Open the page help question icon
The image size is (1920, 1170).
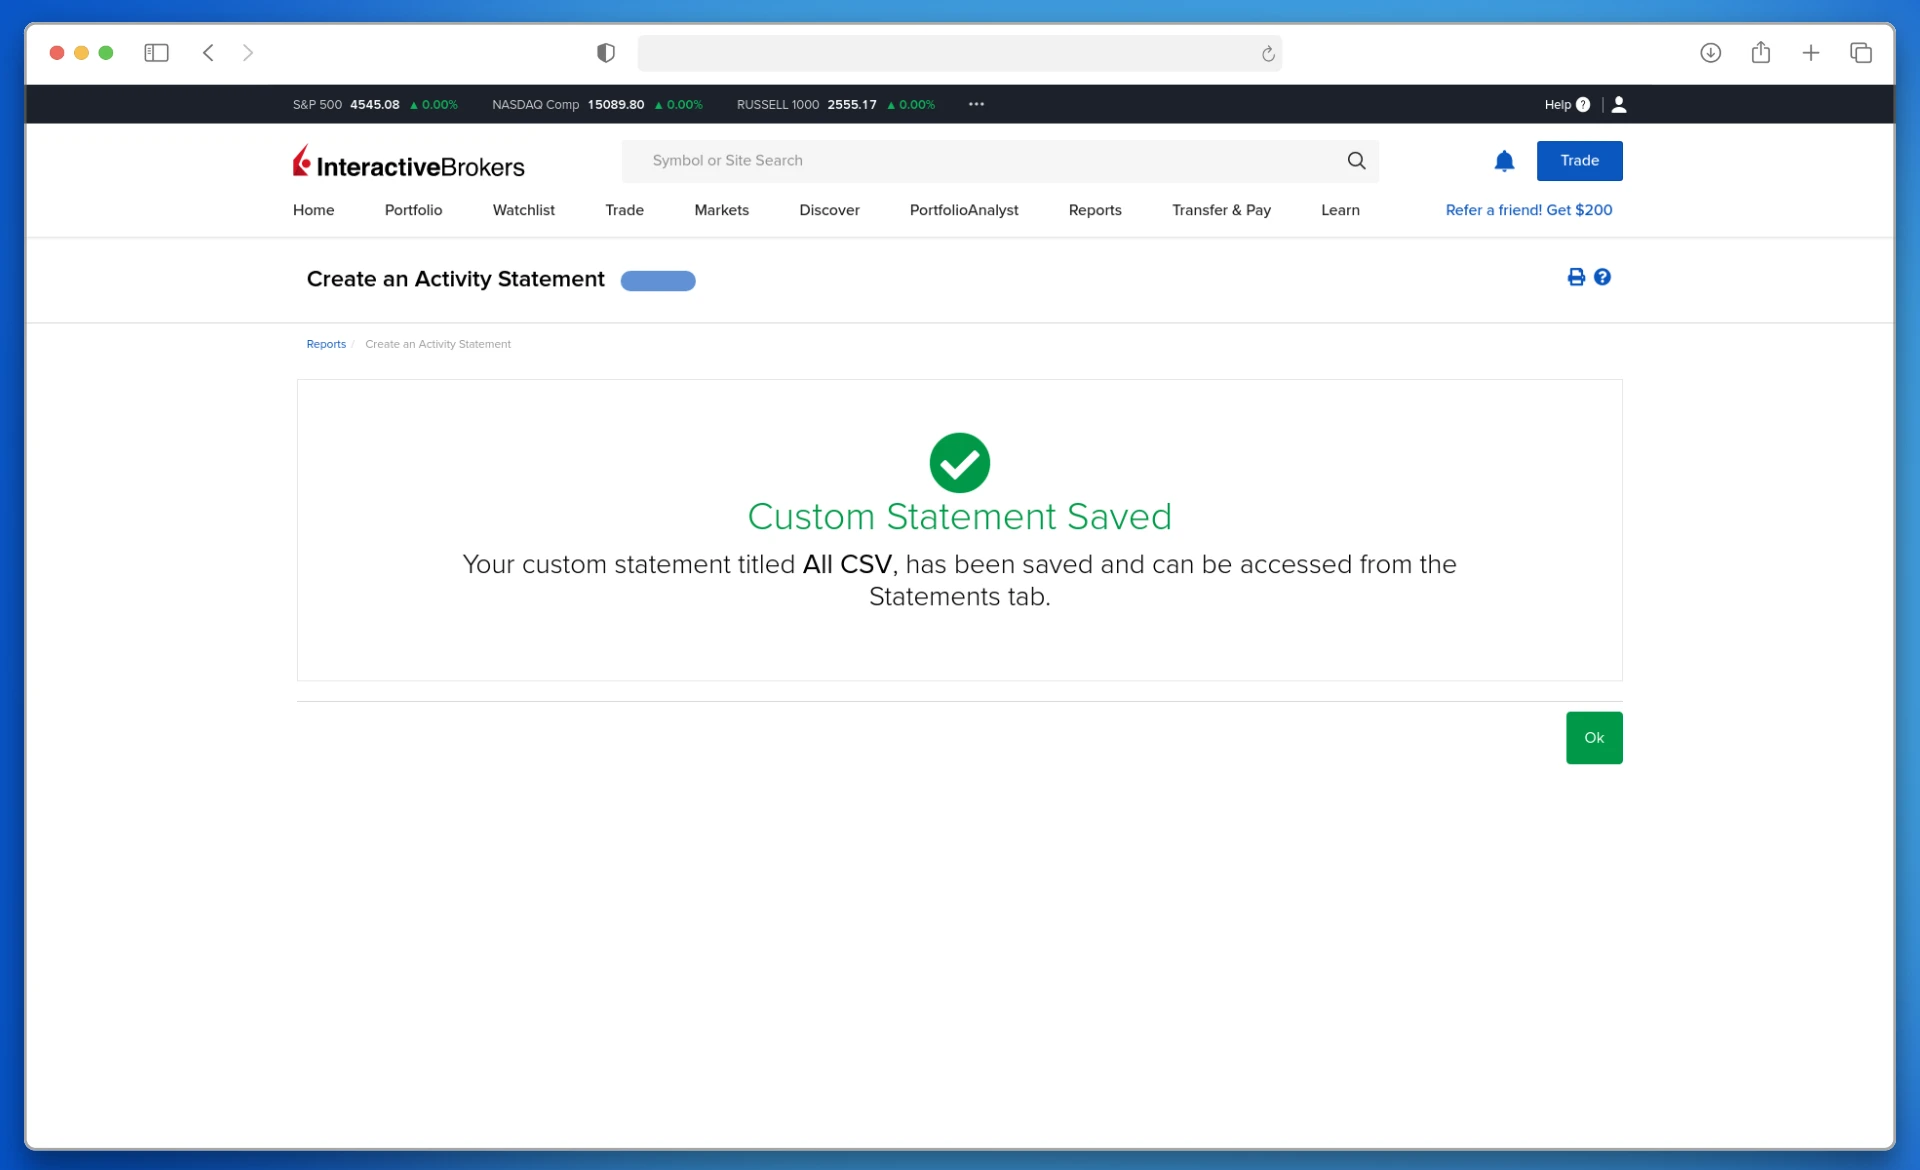point(1602,277)
